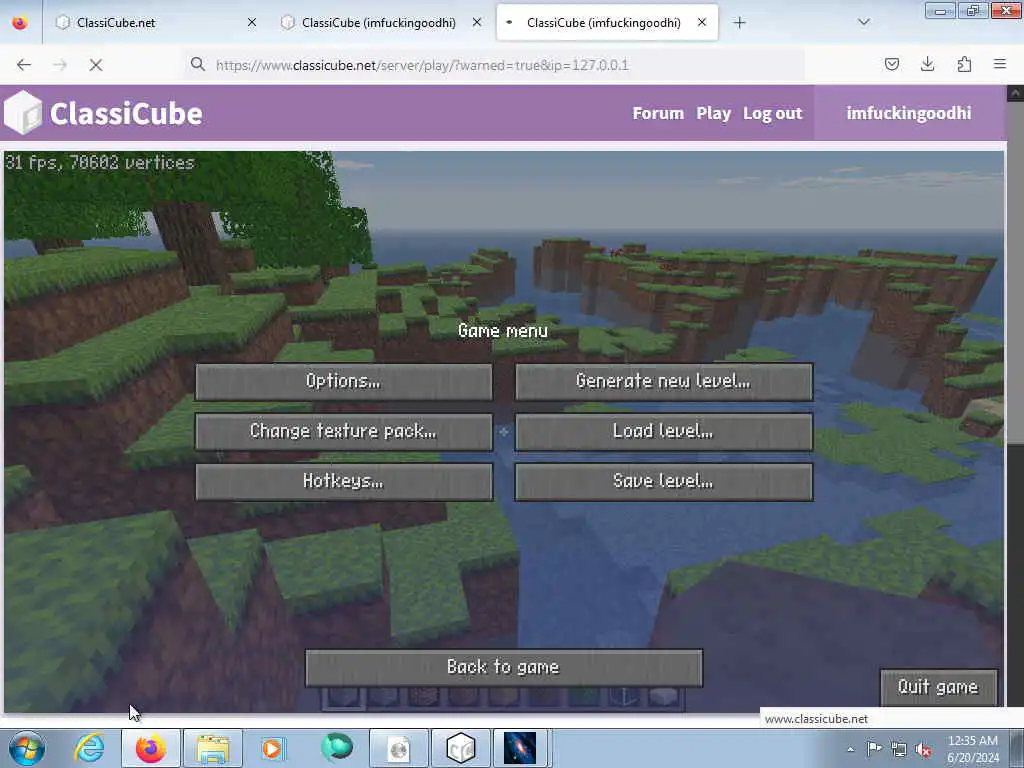Open the taskbar clock and date
Viewport: 1024px width, 768px height.
click(x=973, y=749)
